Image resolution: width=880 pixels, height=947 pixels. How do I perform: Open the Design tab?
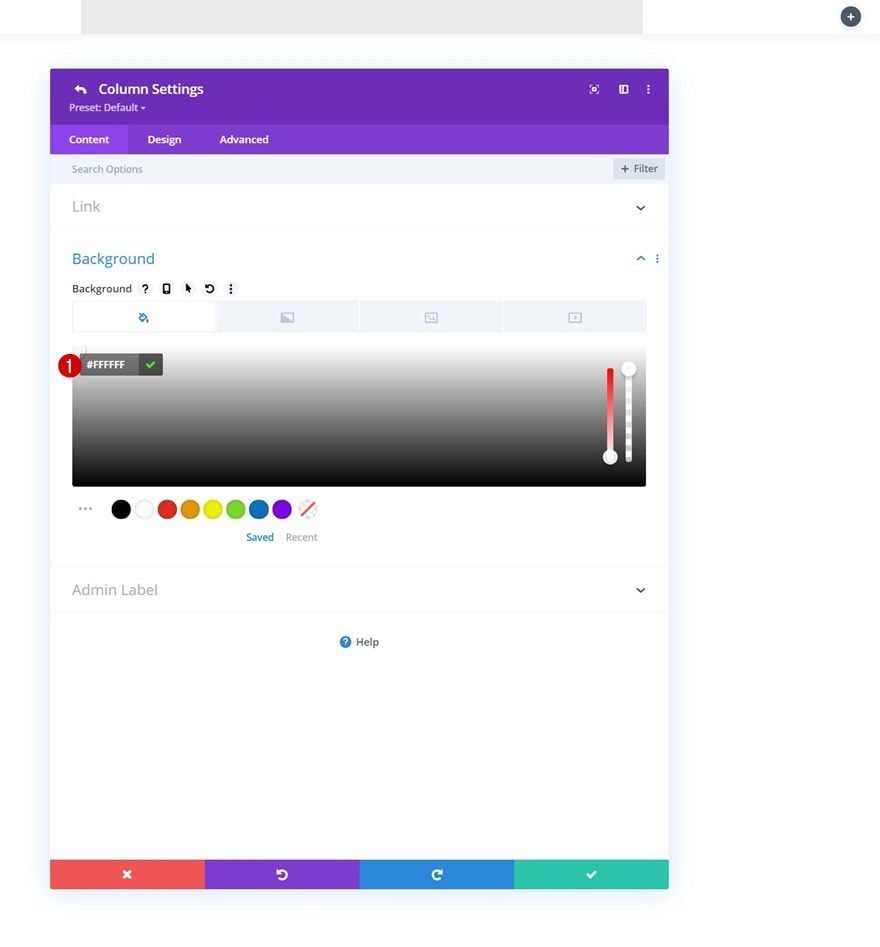coord(164,140)
